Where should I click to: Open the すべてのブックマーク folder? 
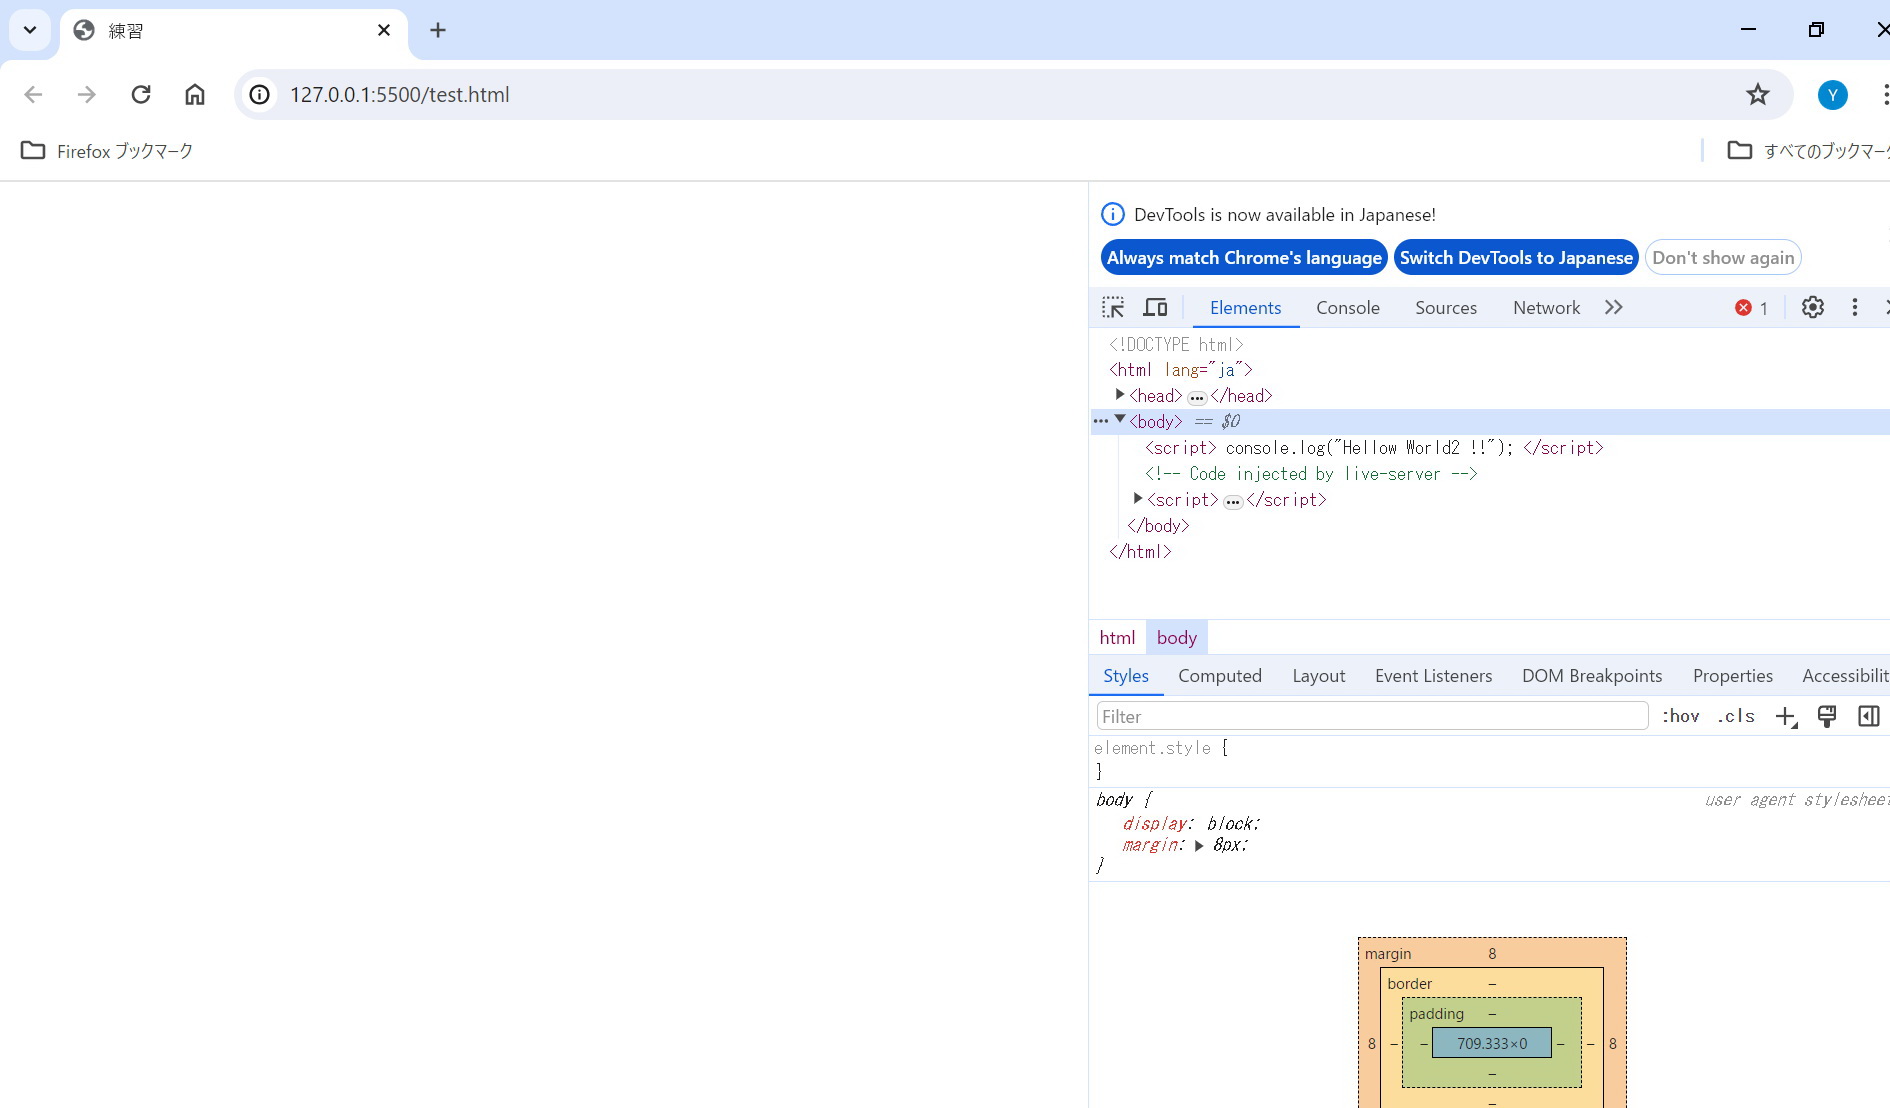pos(1808,151)
